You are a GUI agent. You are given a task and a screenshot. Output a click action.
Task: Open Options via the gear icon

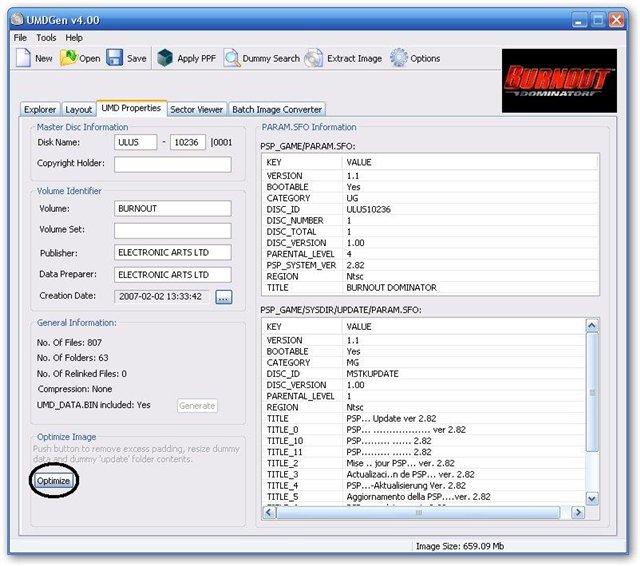(x=399, y=58)
